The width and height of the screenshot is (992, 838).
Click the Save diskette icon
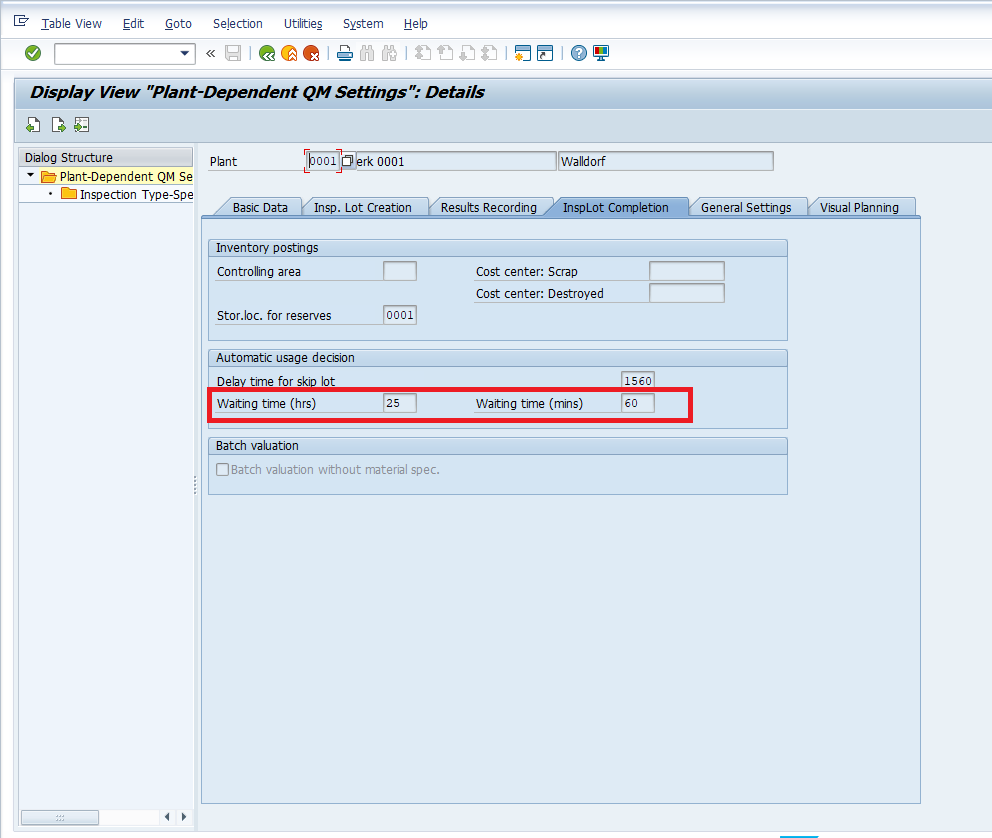coord(233,53)
